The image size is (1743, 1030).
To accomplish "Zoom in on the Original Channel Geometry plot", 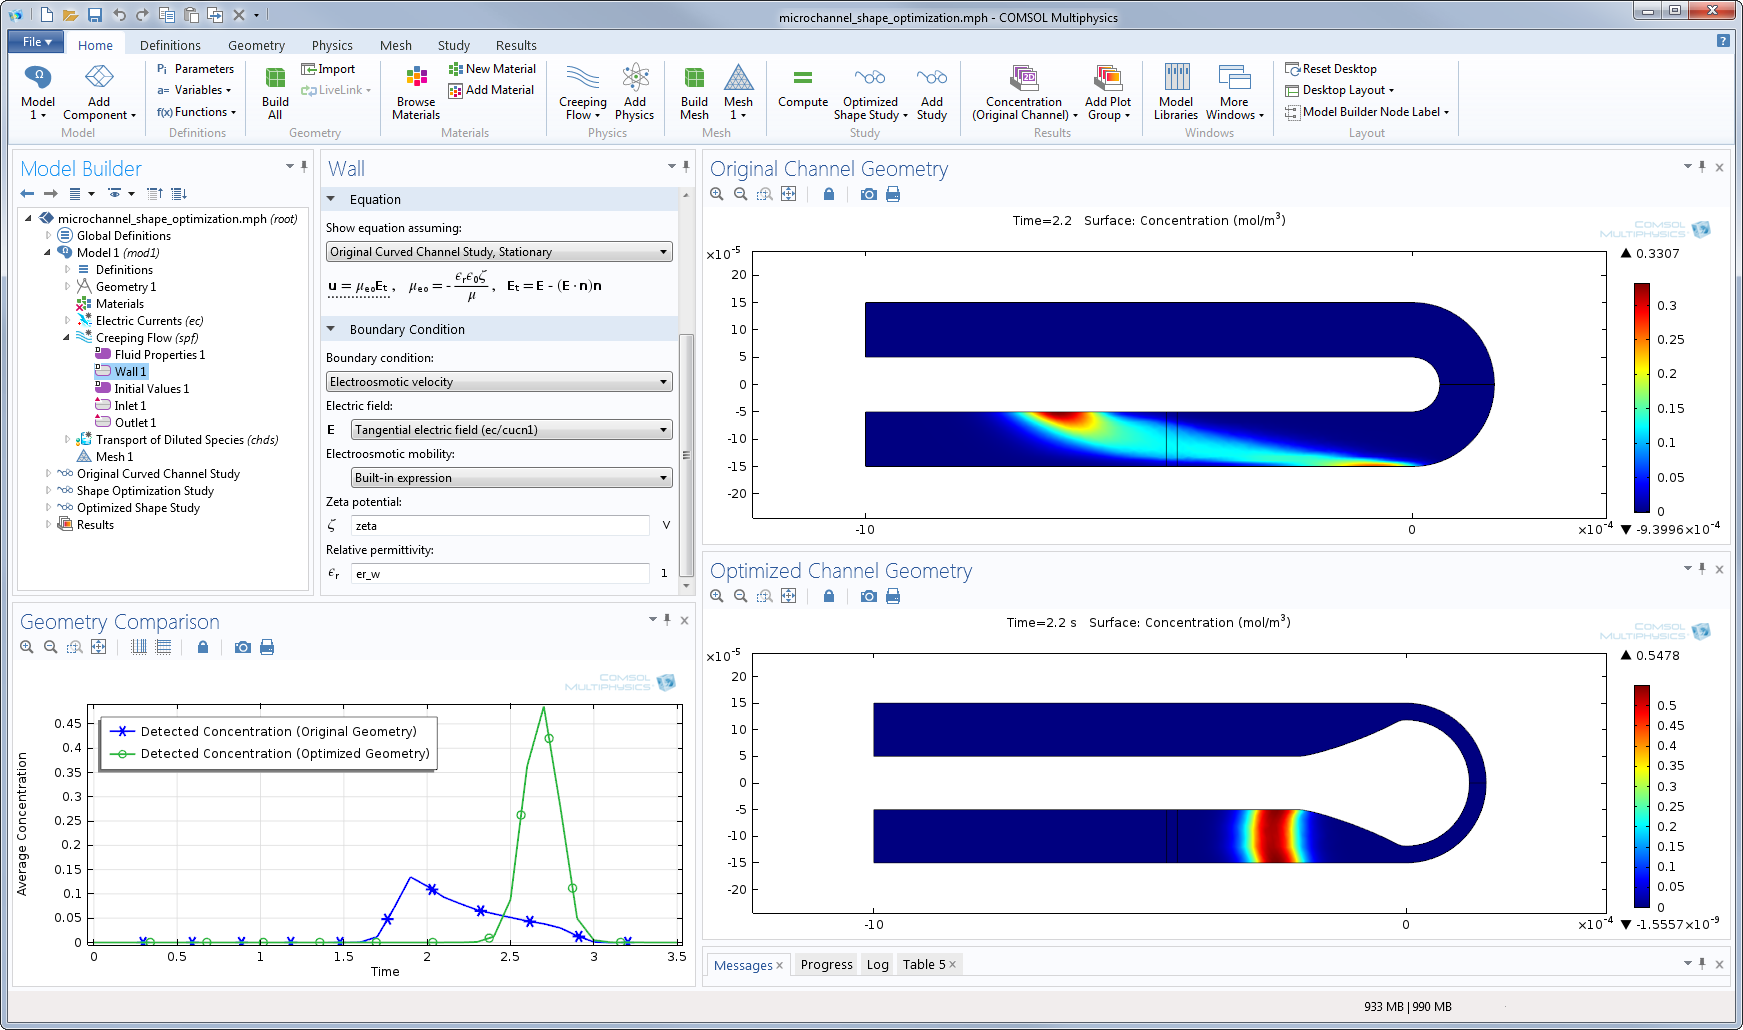I will 717,194.
